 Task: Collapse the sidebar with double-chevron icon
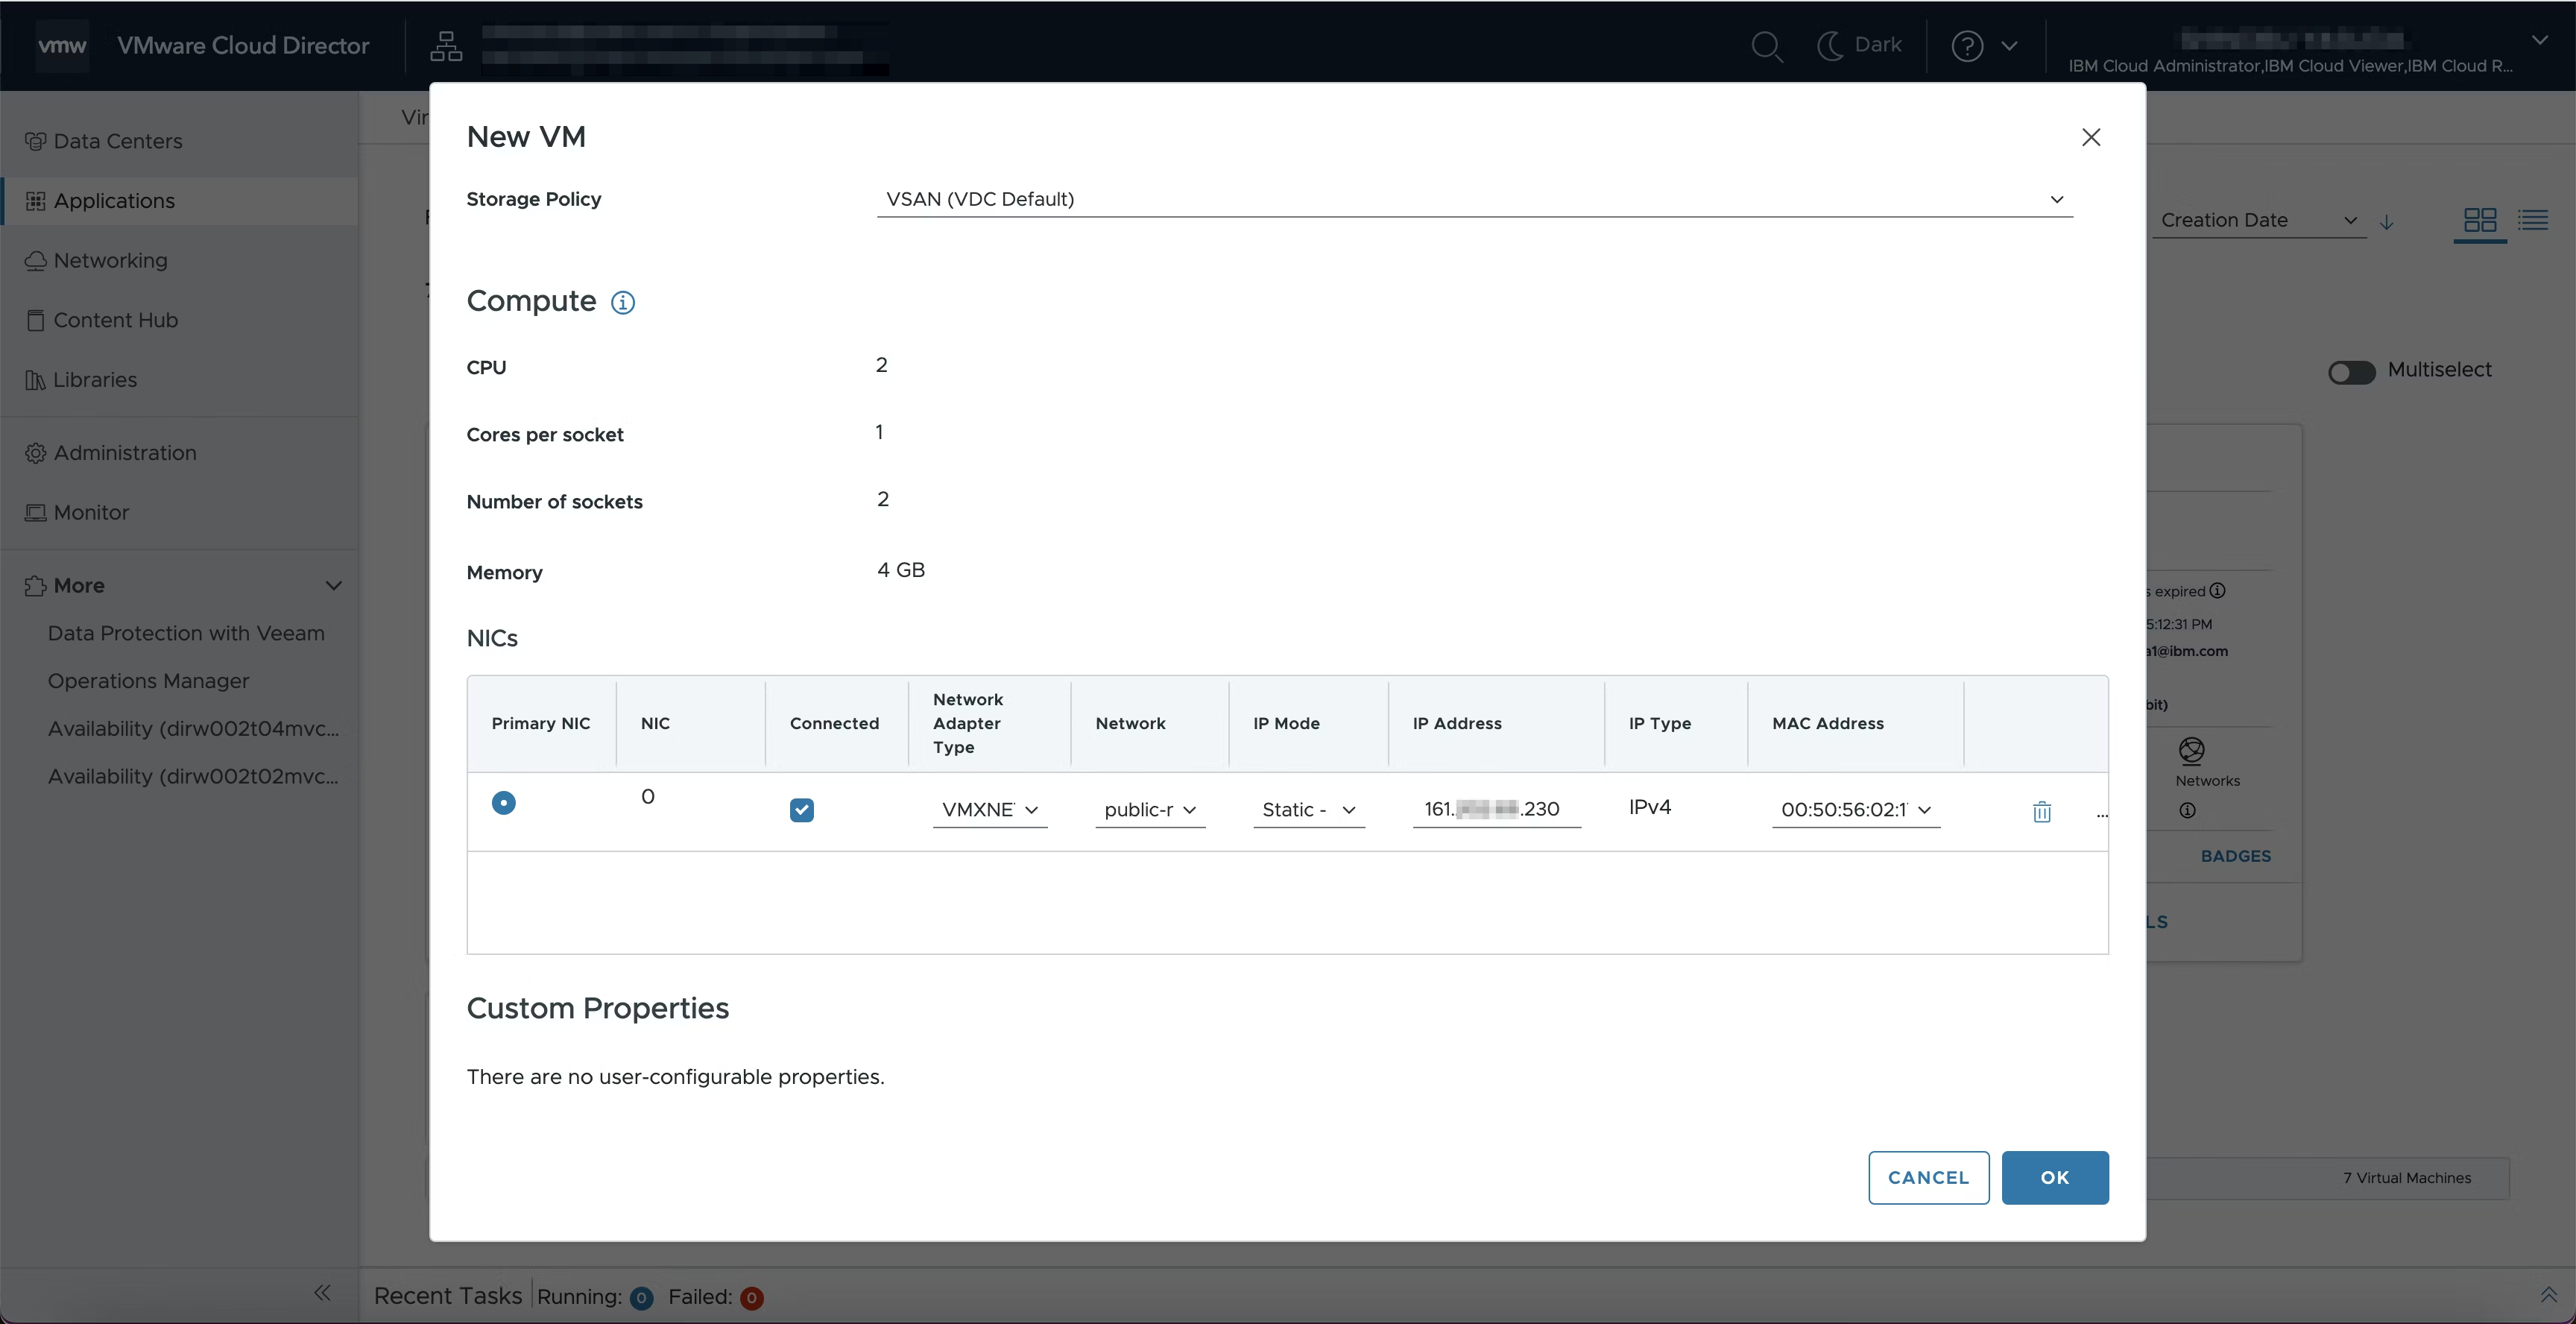click(322, 1292)
